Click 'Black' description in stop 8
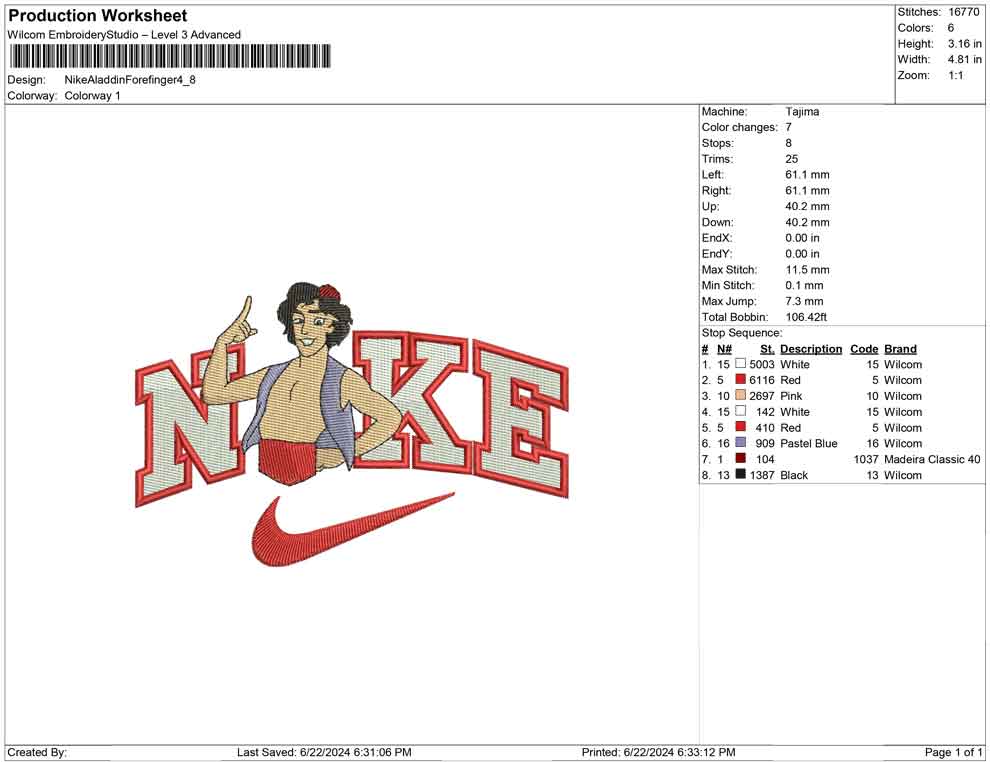The height and width of the screenshot is (762, 990). (x=794, y=475)
